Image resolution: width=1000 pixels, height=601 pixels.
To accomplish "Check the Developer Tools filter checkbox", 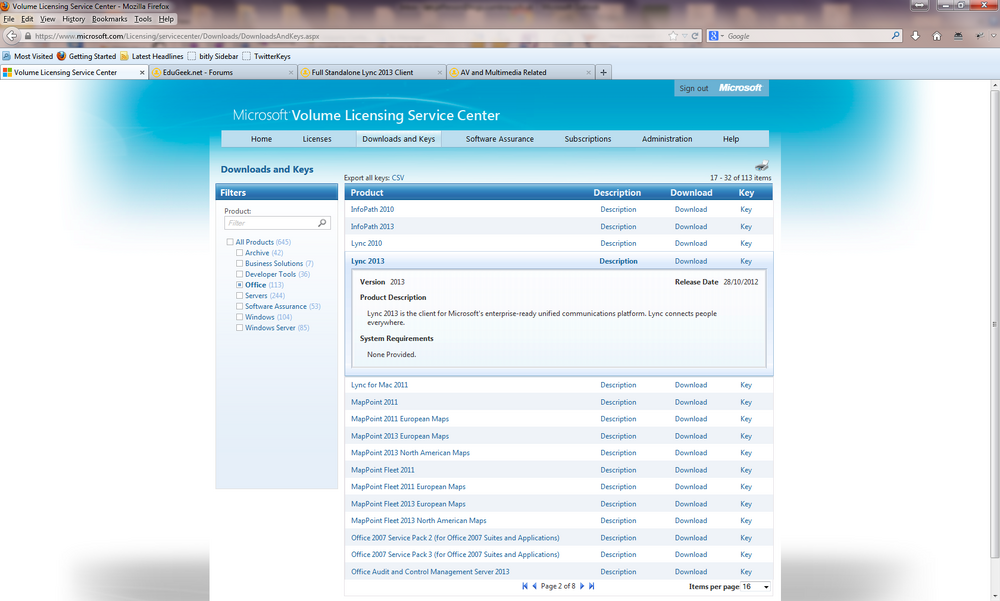I will point(239,274).
